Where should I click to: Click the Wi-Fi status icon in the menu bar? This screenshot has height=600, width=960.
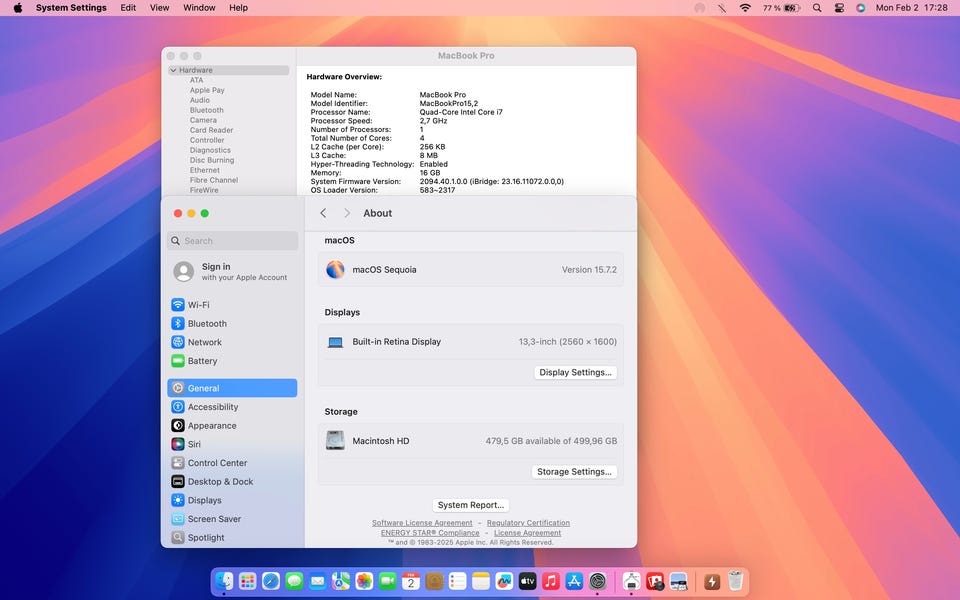[745, 8]
